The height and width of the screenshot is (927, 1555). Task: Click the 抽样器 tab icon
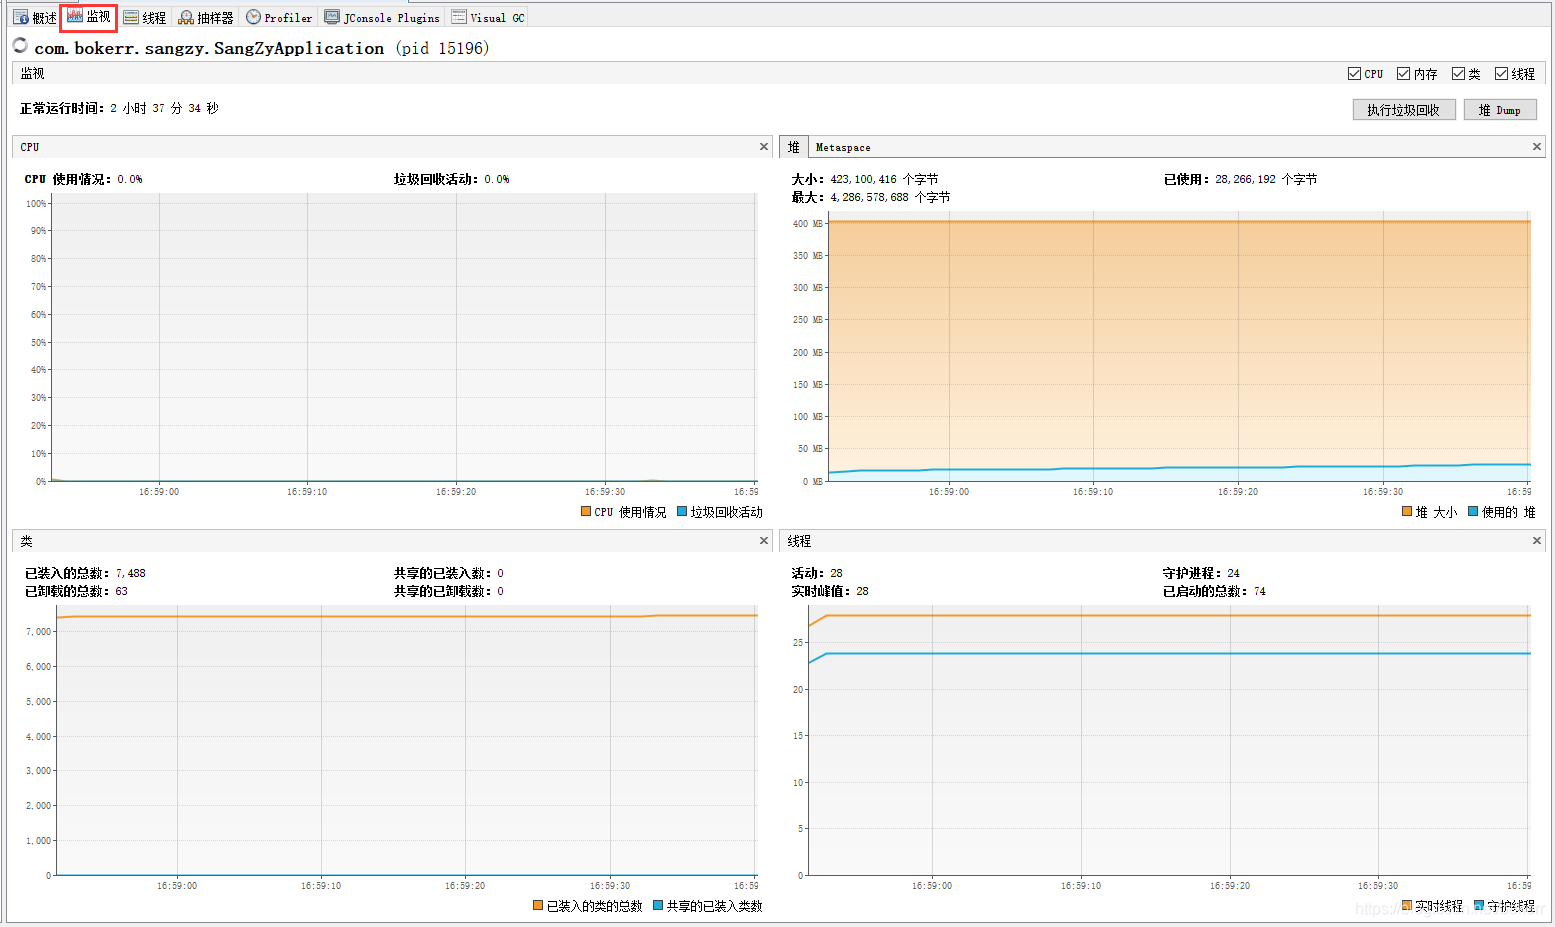[x=186, y=17]
